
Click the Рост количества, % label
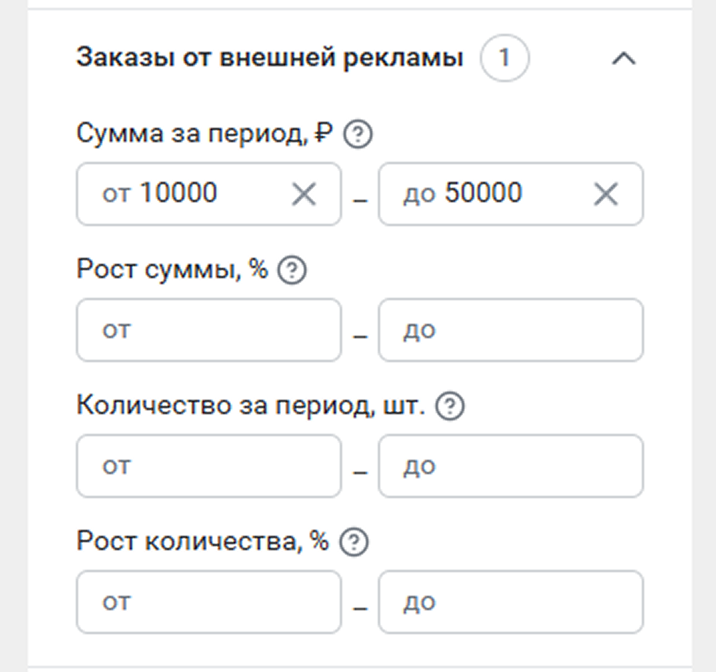tap(202, 541)
